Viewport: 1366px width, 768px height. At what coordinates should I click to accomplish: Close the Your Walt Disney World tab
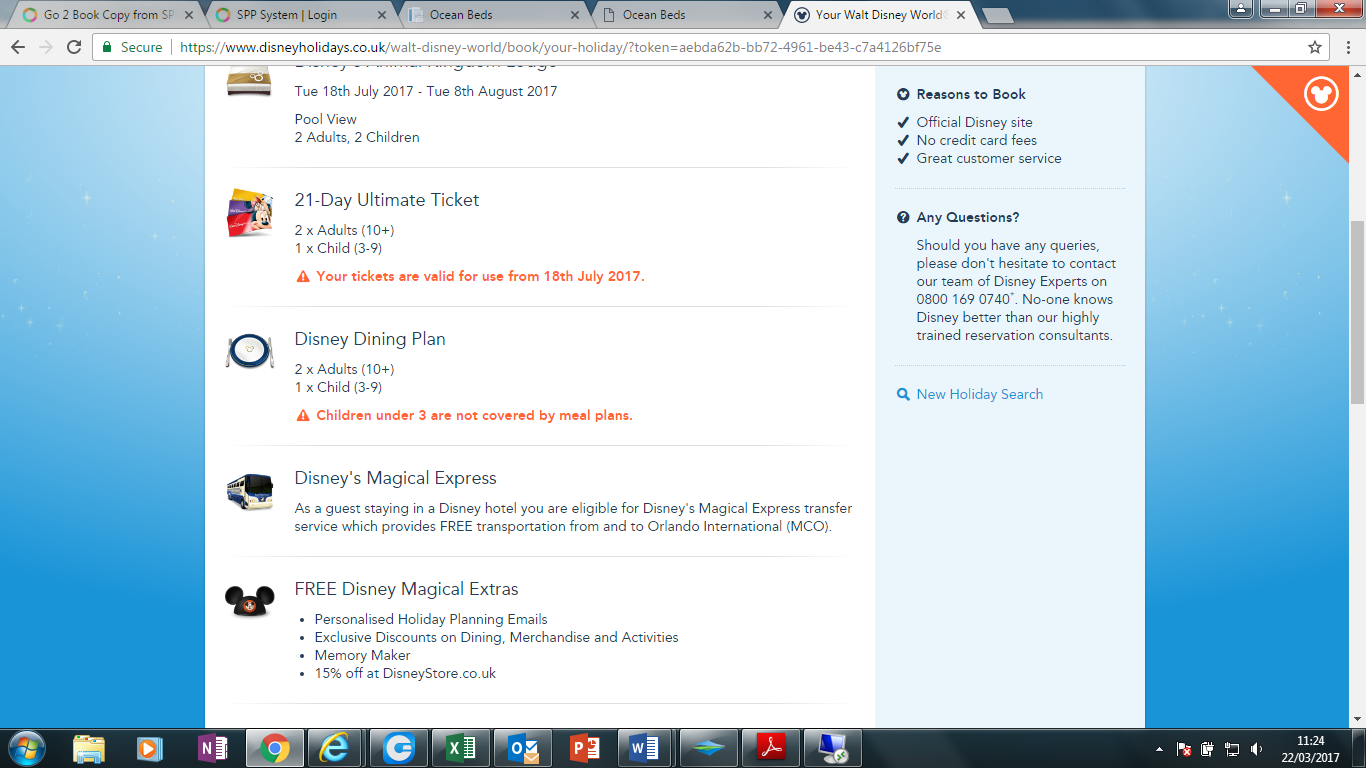click(x=961, y=15)
